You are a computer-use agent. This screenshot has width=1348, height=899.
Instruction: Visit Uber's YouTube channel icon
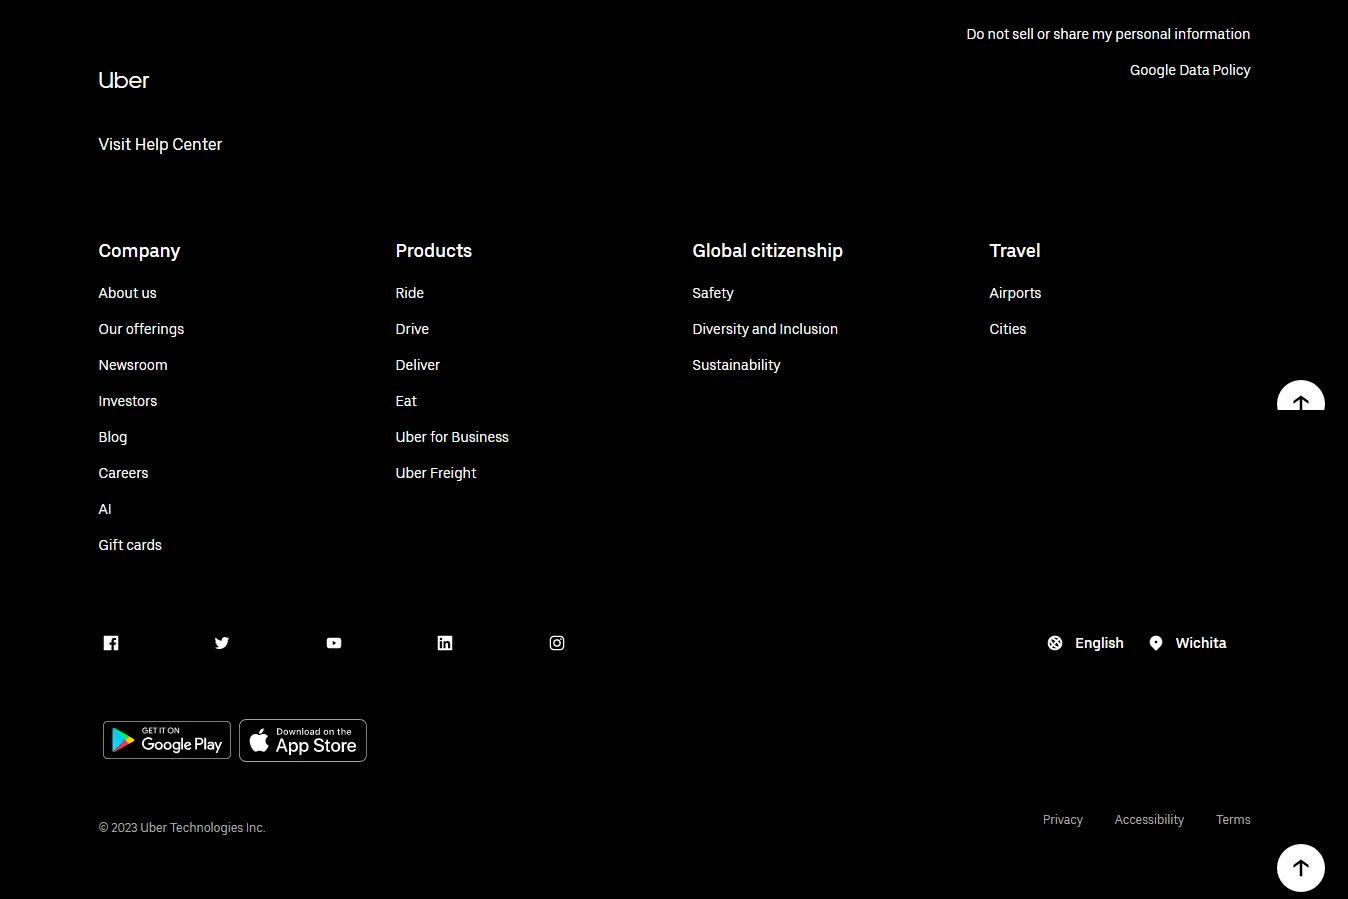click(x=334, y=643)
